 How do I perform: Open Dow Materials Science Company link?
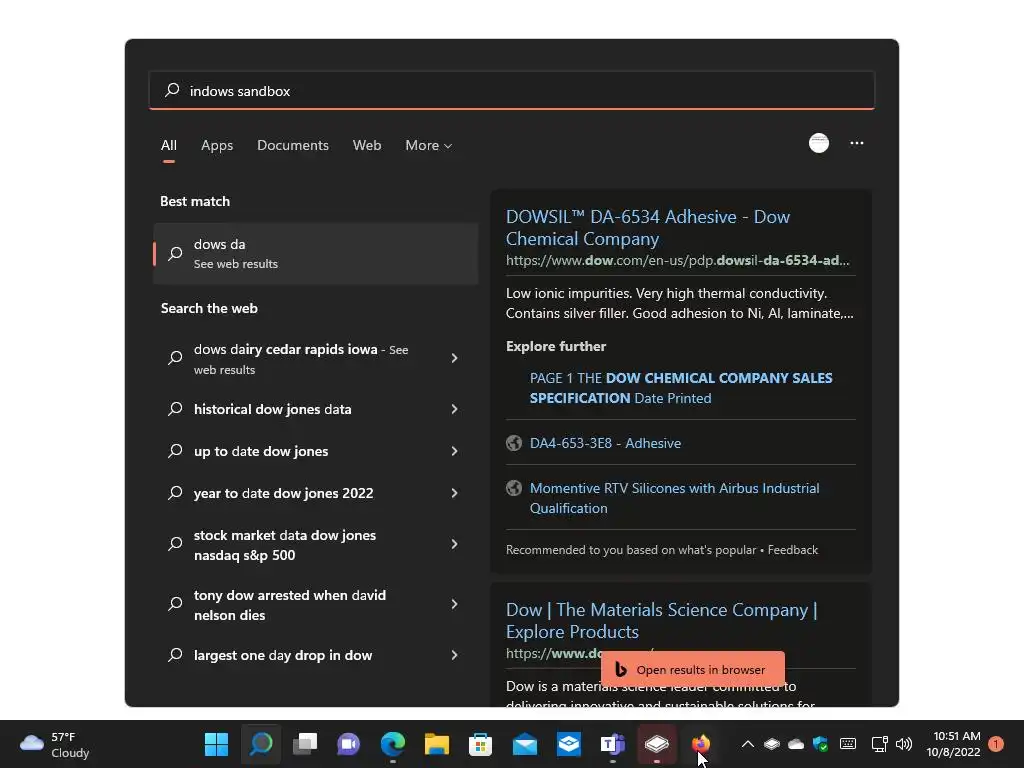(662, 620)
